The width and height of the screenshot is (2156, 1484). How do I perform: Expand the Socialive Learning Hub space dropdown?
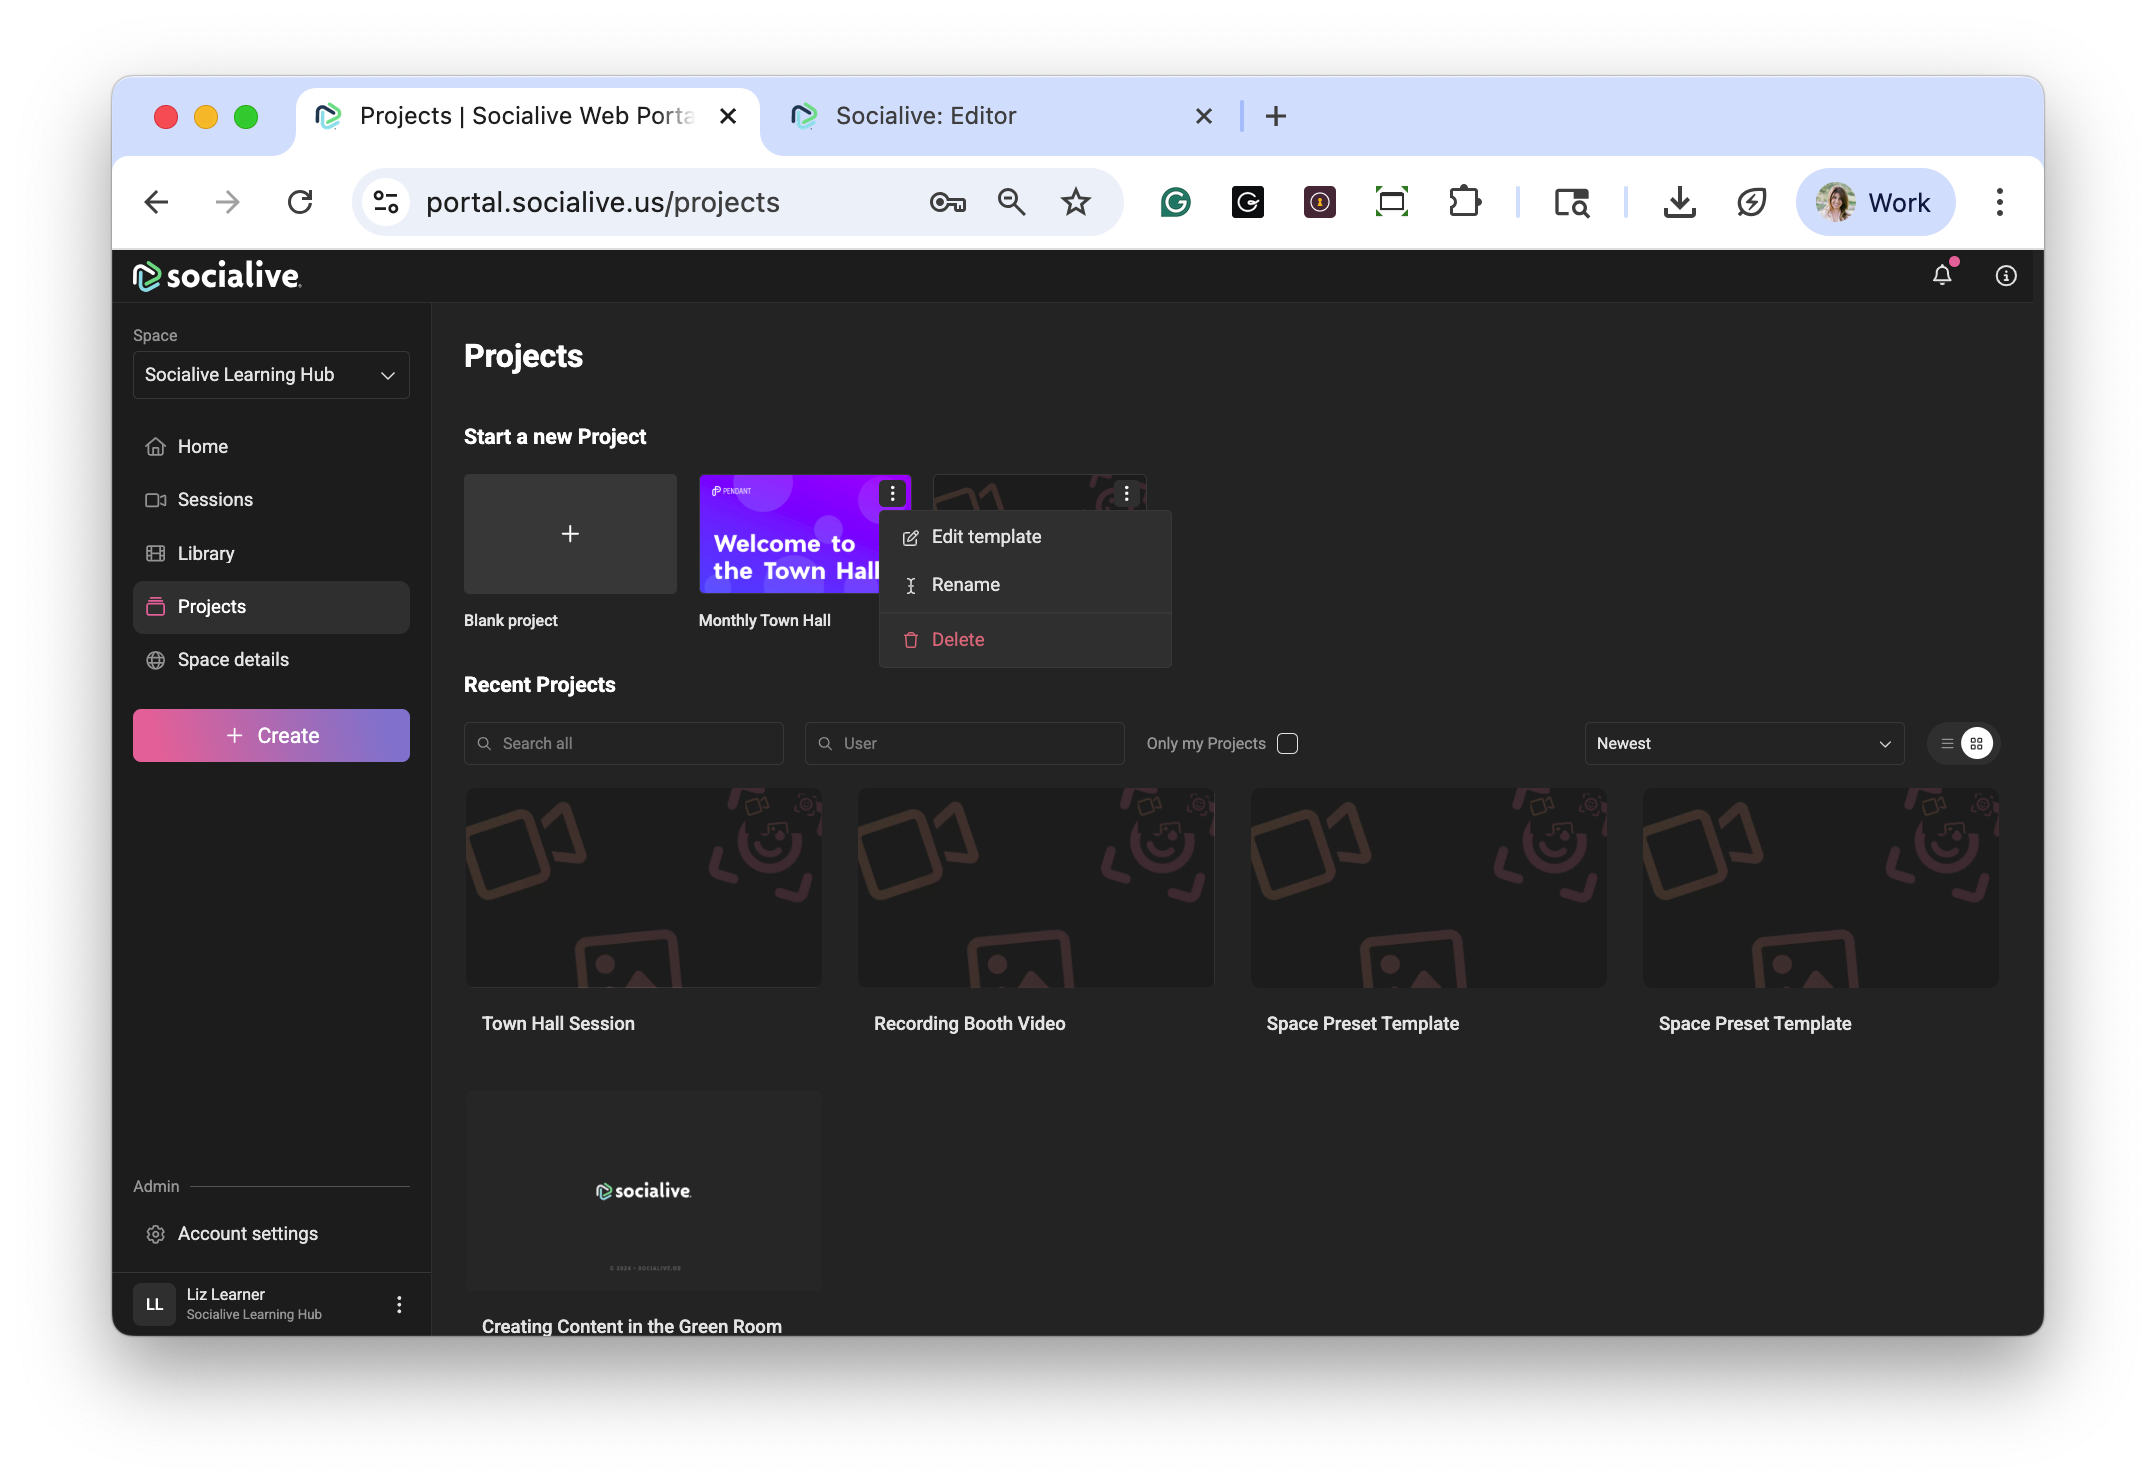pos(271,375)
